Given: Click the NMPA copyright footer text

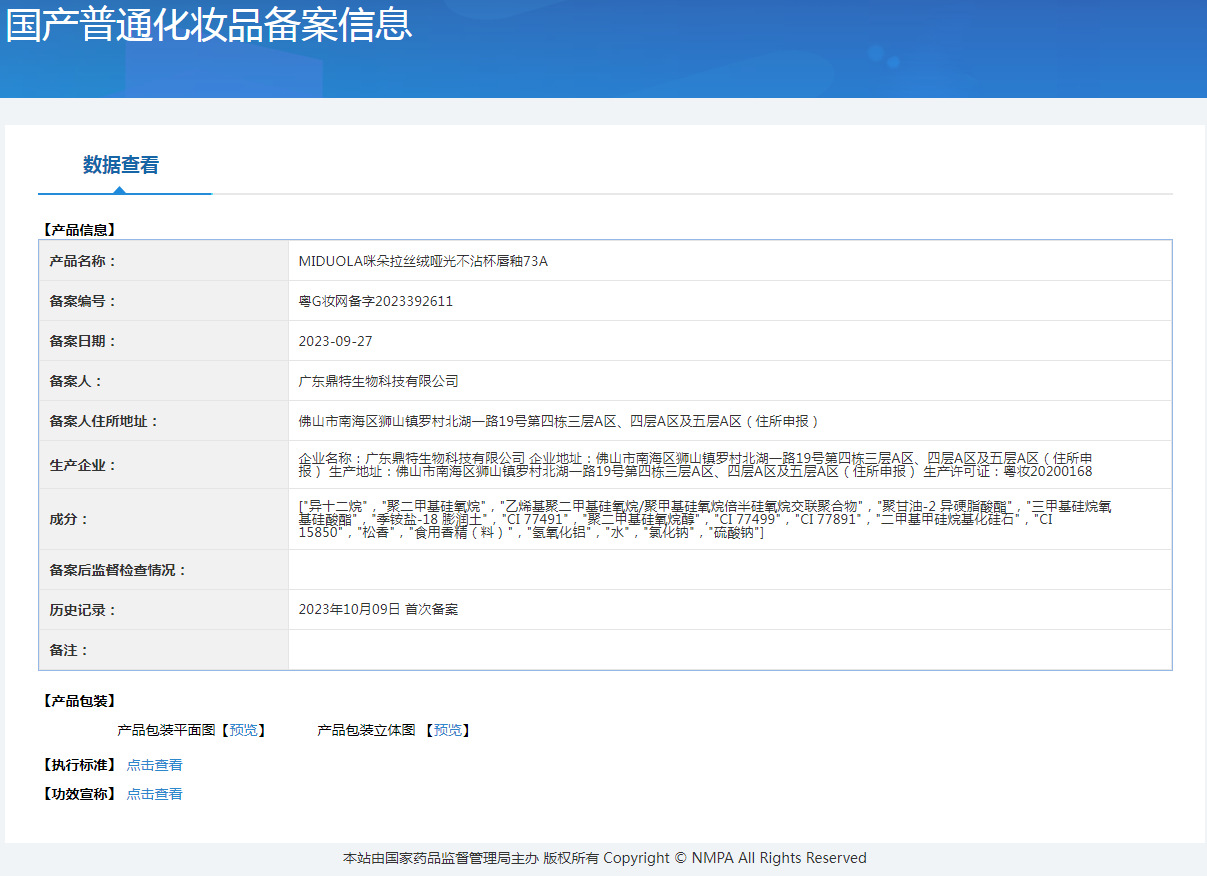Looking at the screenshot, I should 604,858.
